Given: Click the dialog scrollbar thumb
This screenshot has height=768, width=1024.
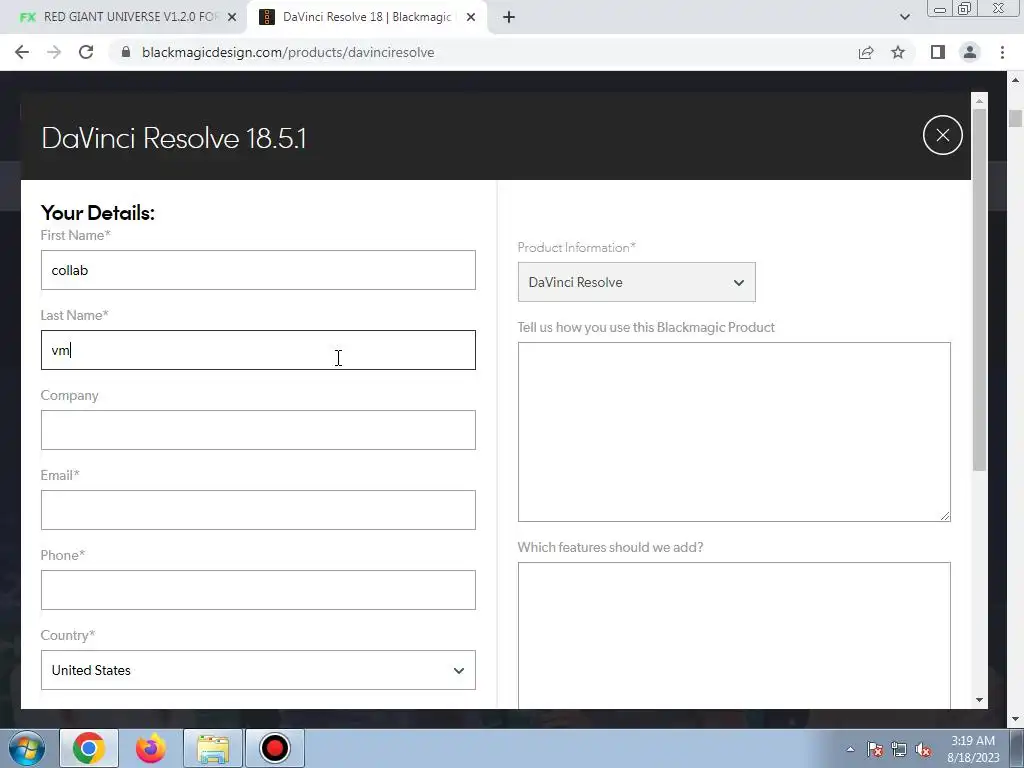Looking at the screenshot, I should coord(979,289).
